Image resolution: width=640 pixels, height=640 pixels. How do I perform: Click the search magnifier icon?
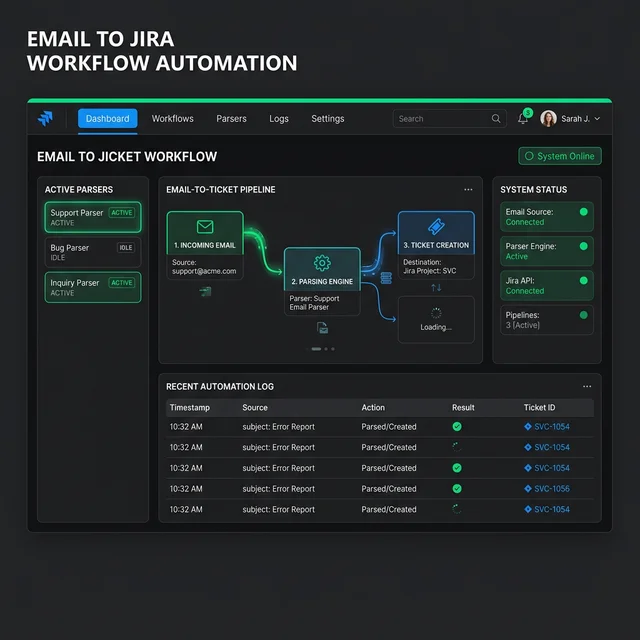click(496, 119)
